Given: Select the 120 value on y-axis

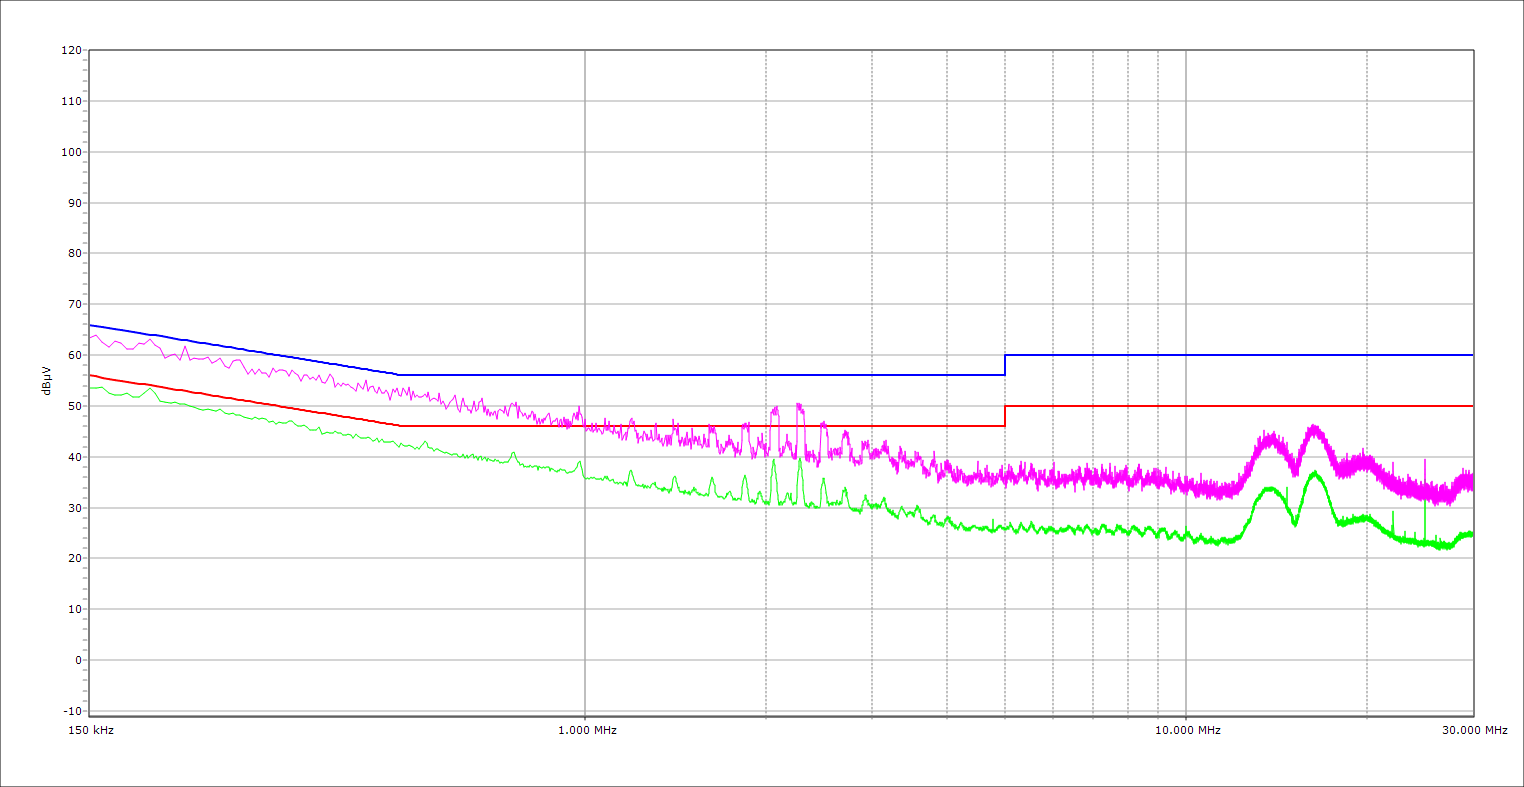Looking at the screenshot, I should [x=71, y=51].
